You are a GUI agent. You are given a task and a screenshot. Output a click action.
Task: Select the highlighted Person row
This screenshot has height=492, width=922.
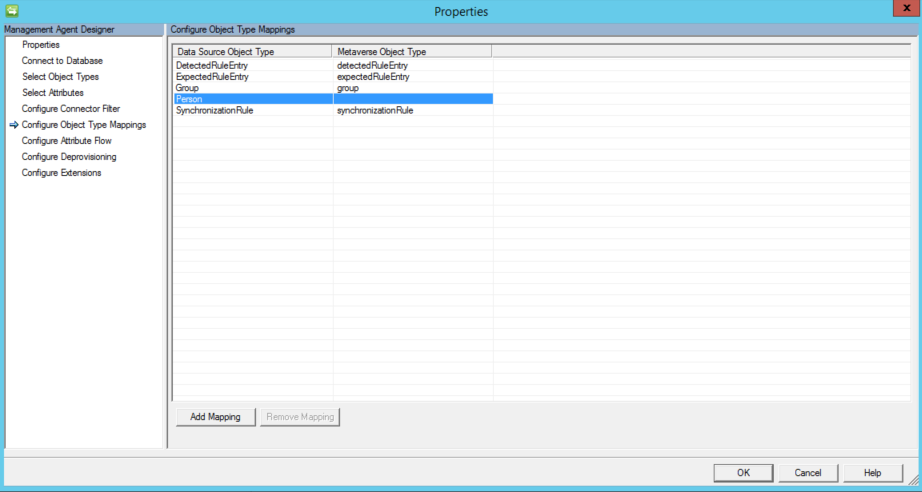click(x=333, y=99)
